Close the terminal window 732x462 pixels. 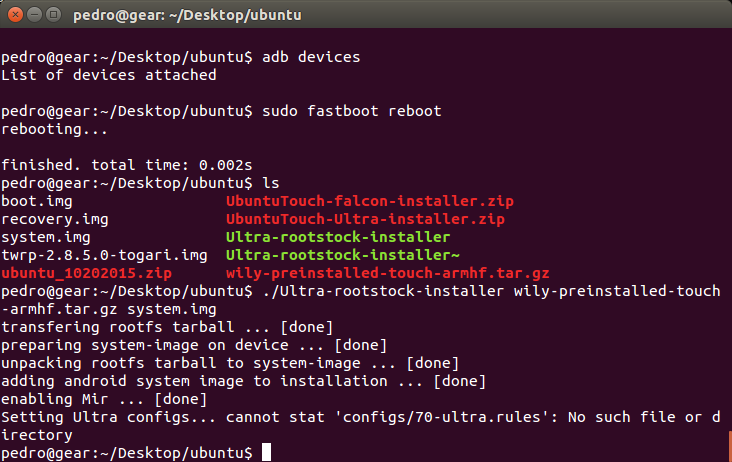[14, 15]
